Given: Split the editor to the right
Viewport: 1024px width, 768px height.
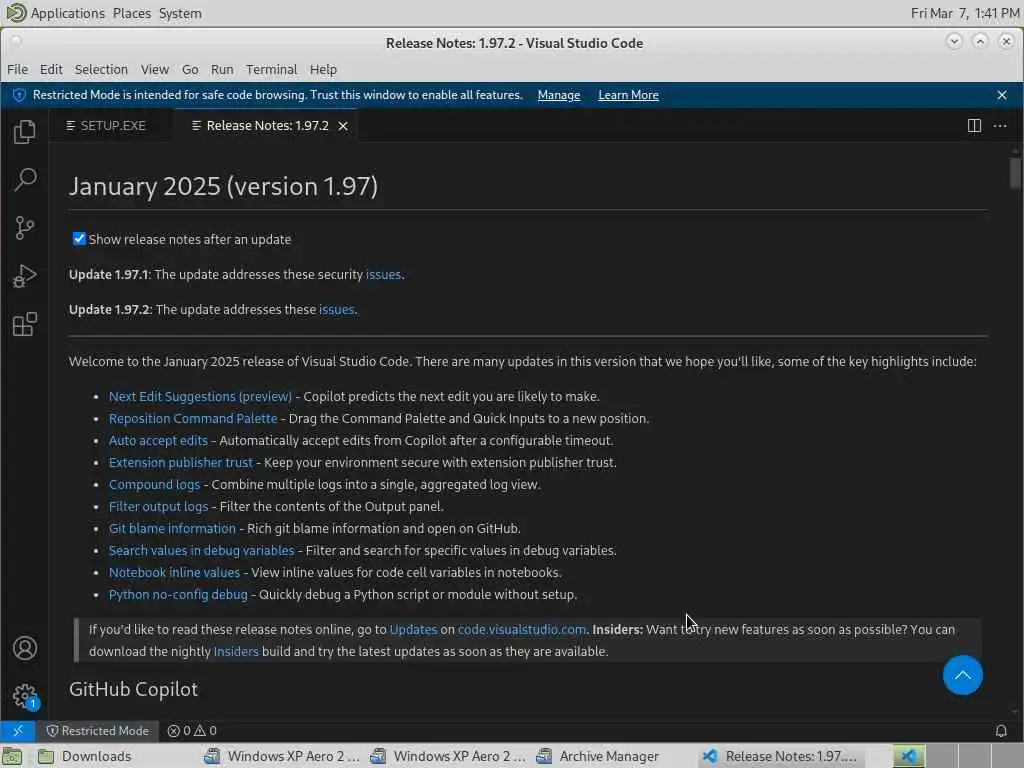Looking at the screenshot, I should coord(974,125).
